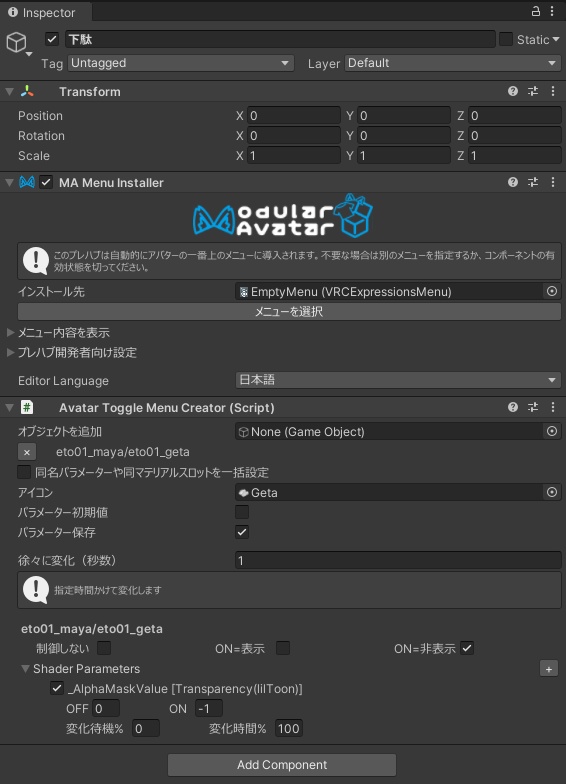Open Avatar Toggle Menu Creator presets icon
This screenshot has width=566, height=784.
(533, 407)
